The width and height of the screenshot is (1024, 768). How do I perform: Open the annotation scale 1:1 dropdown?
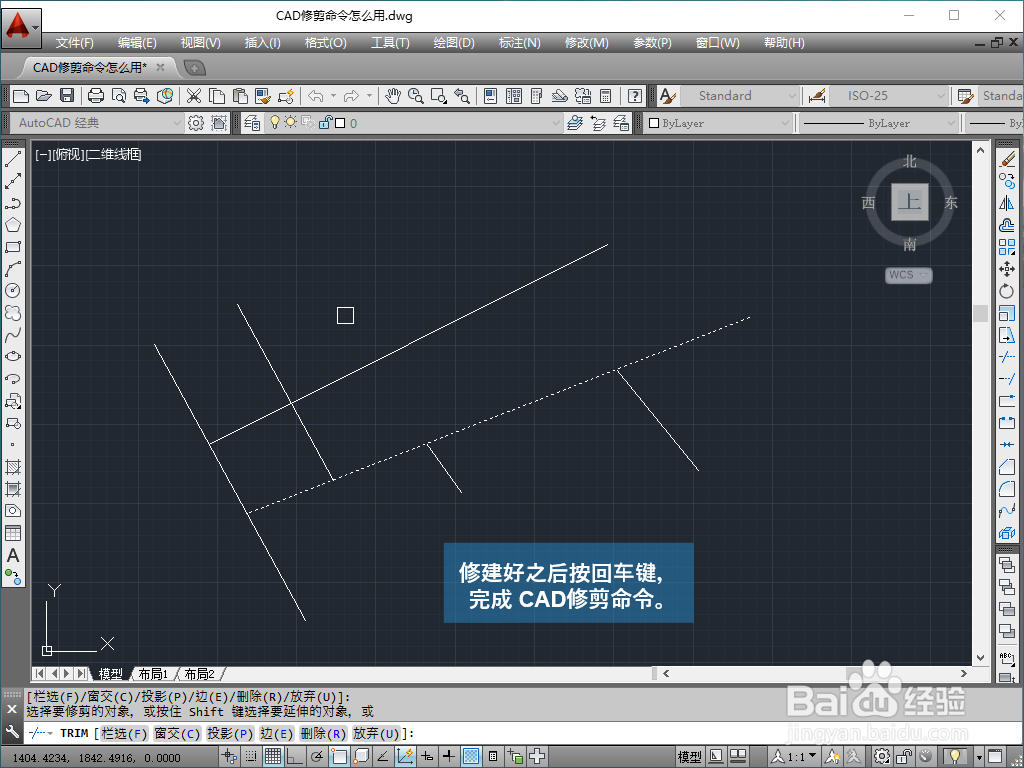pos(812,756)
